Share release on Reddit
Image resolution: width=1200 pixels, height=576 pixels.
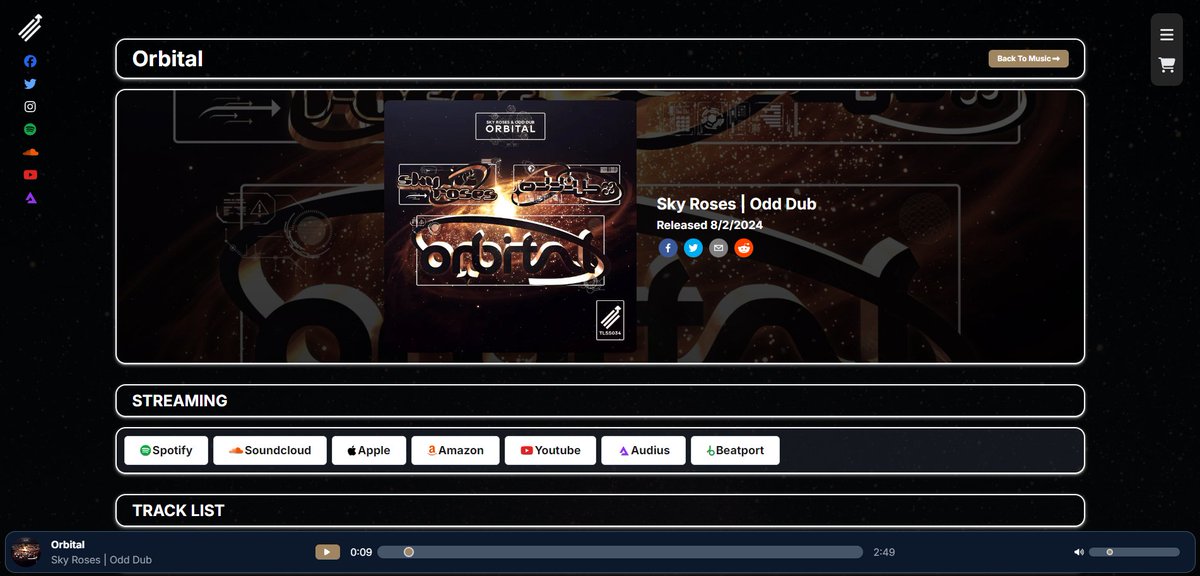(743, 248)
